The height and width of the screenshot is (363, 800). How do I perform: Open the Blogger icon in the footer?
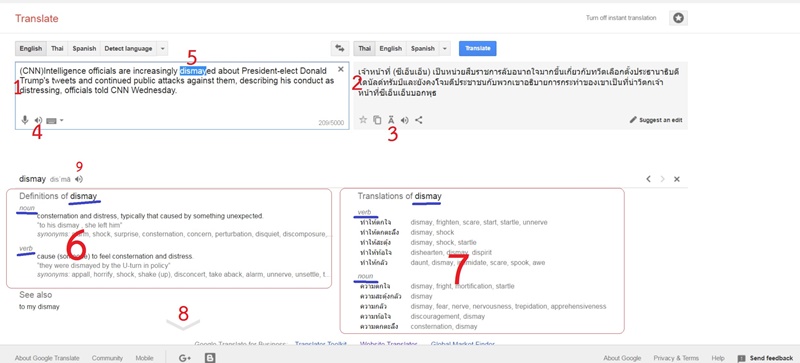point(210,358)
